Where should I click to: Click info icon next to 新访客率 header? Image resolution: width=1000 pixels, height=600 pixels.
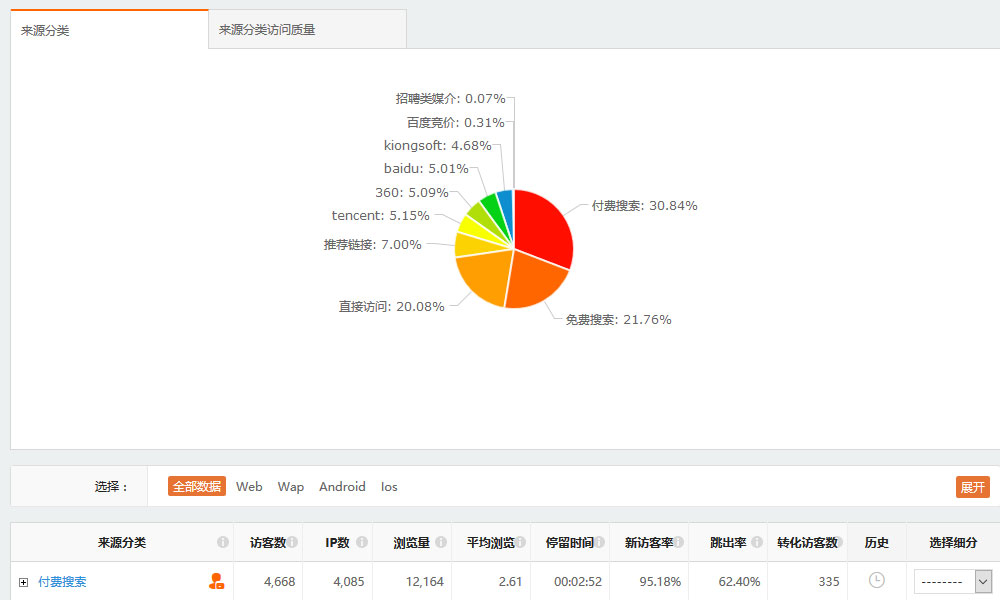pos(679,542)
